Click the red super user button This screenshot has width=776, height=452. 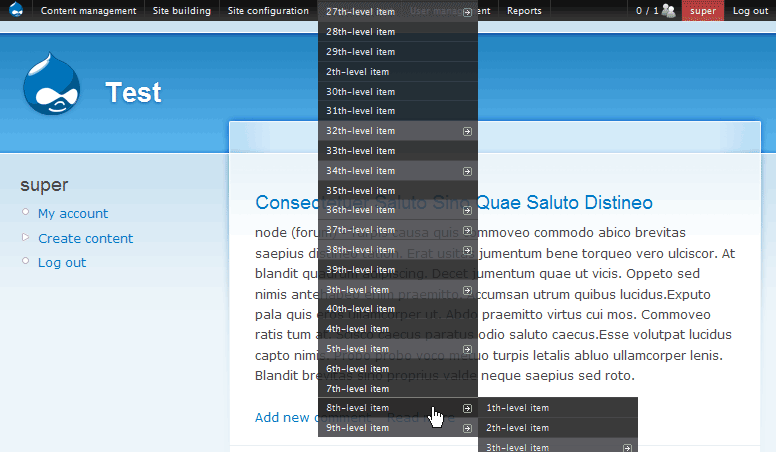pyautogui.click(x=703, y=10)
